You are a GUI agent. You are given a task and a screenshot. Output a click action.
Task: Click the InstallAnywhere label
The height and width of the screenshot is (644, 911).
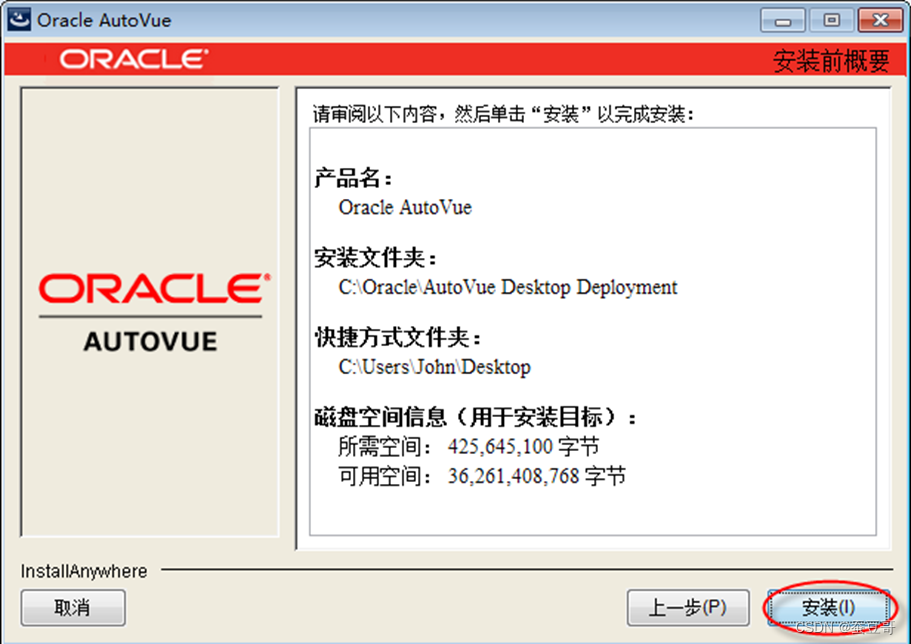click(84, 571)
